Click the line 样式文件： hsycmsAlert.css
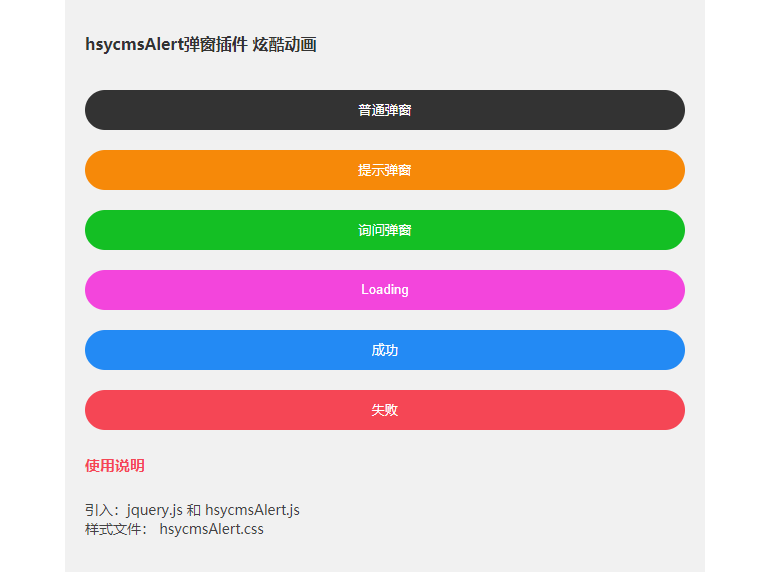This screenshot has width=767, height=573. tap(174, 529)
